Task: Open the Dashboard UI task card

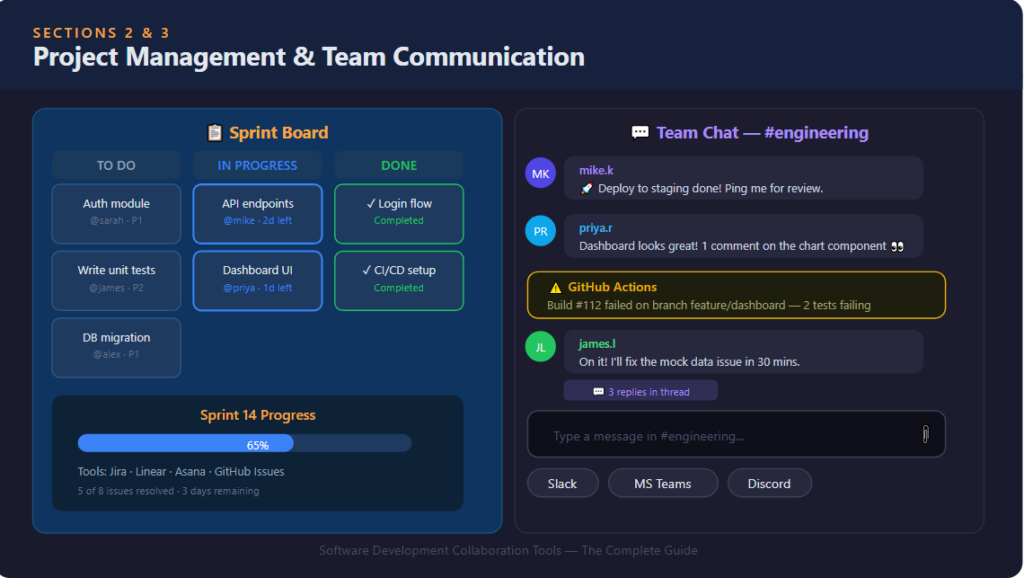Action: tap(257, 281)
